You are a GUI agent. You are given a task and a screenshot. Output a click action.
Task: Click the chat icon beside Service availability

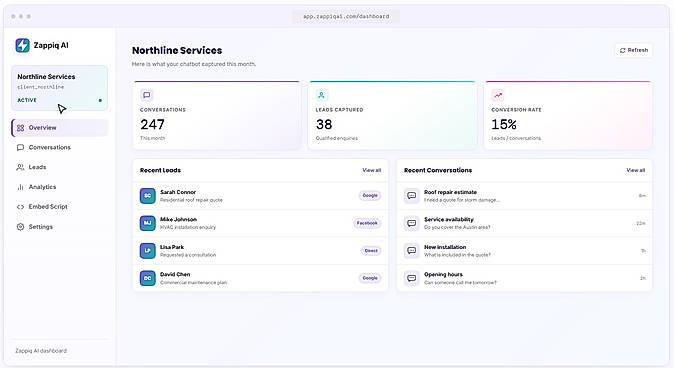[411, 223]
